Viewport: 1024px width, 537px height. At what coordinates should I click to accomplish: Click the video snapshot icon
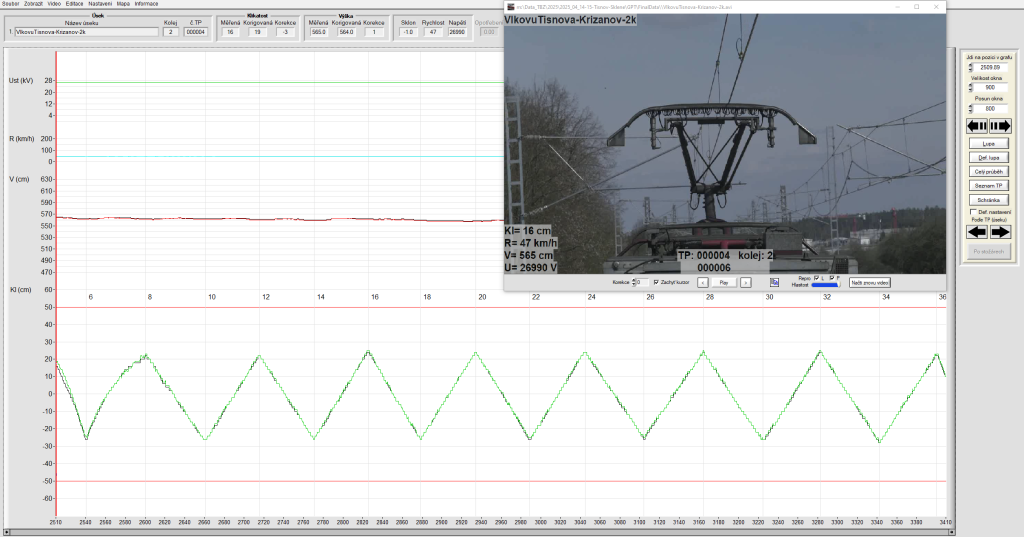[774, 282]
